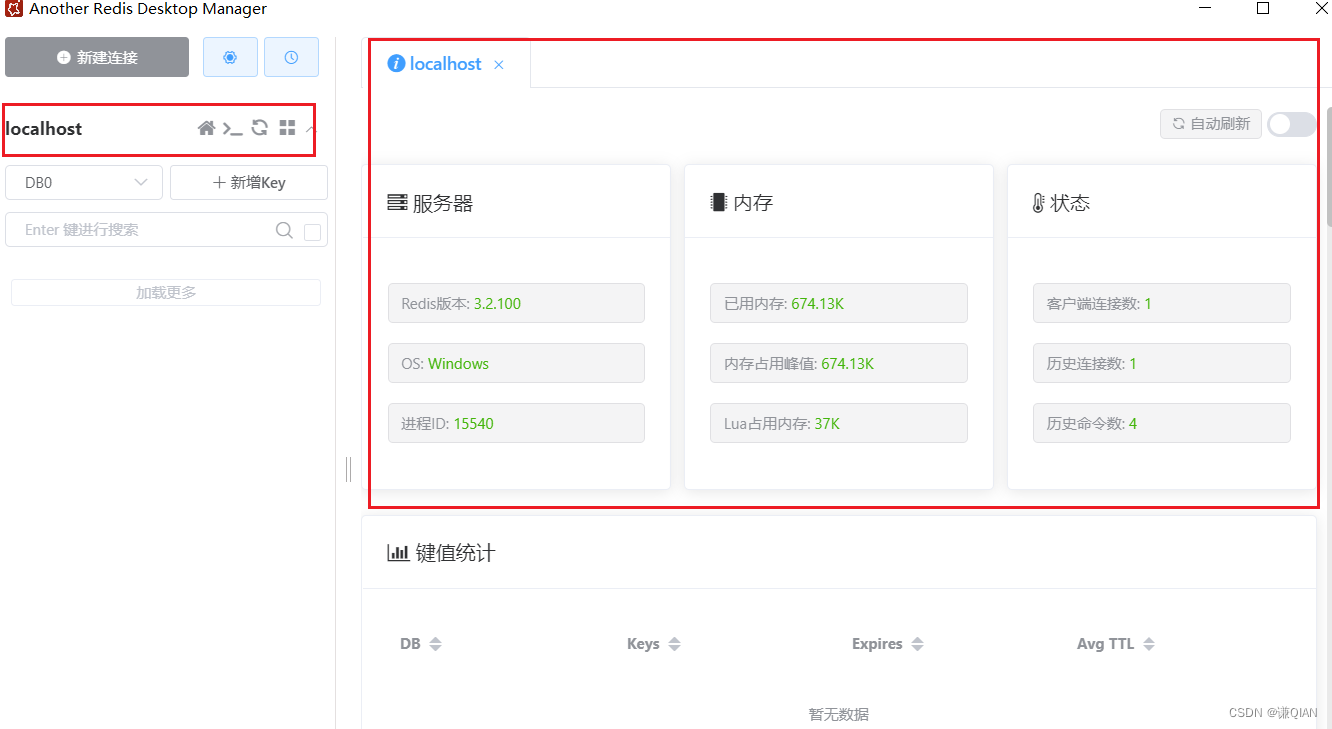This screenshot has width=1332, height=729.
Task: Click the bar chart icon beside 键值统计
Action: click(398, 552)
